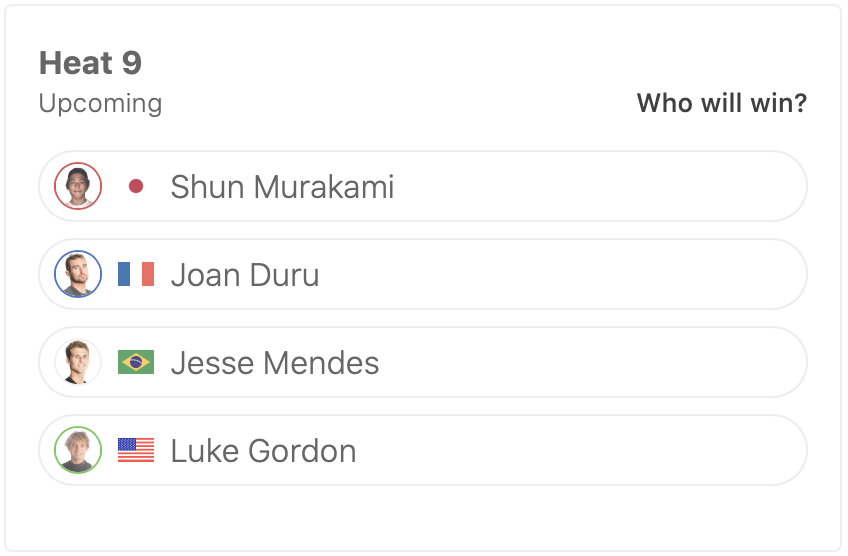Select the Luke Gordon name label
Screen dimensions: 848x556
263,451
